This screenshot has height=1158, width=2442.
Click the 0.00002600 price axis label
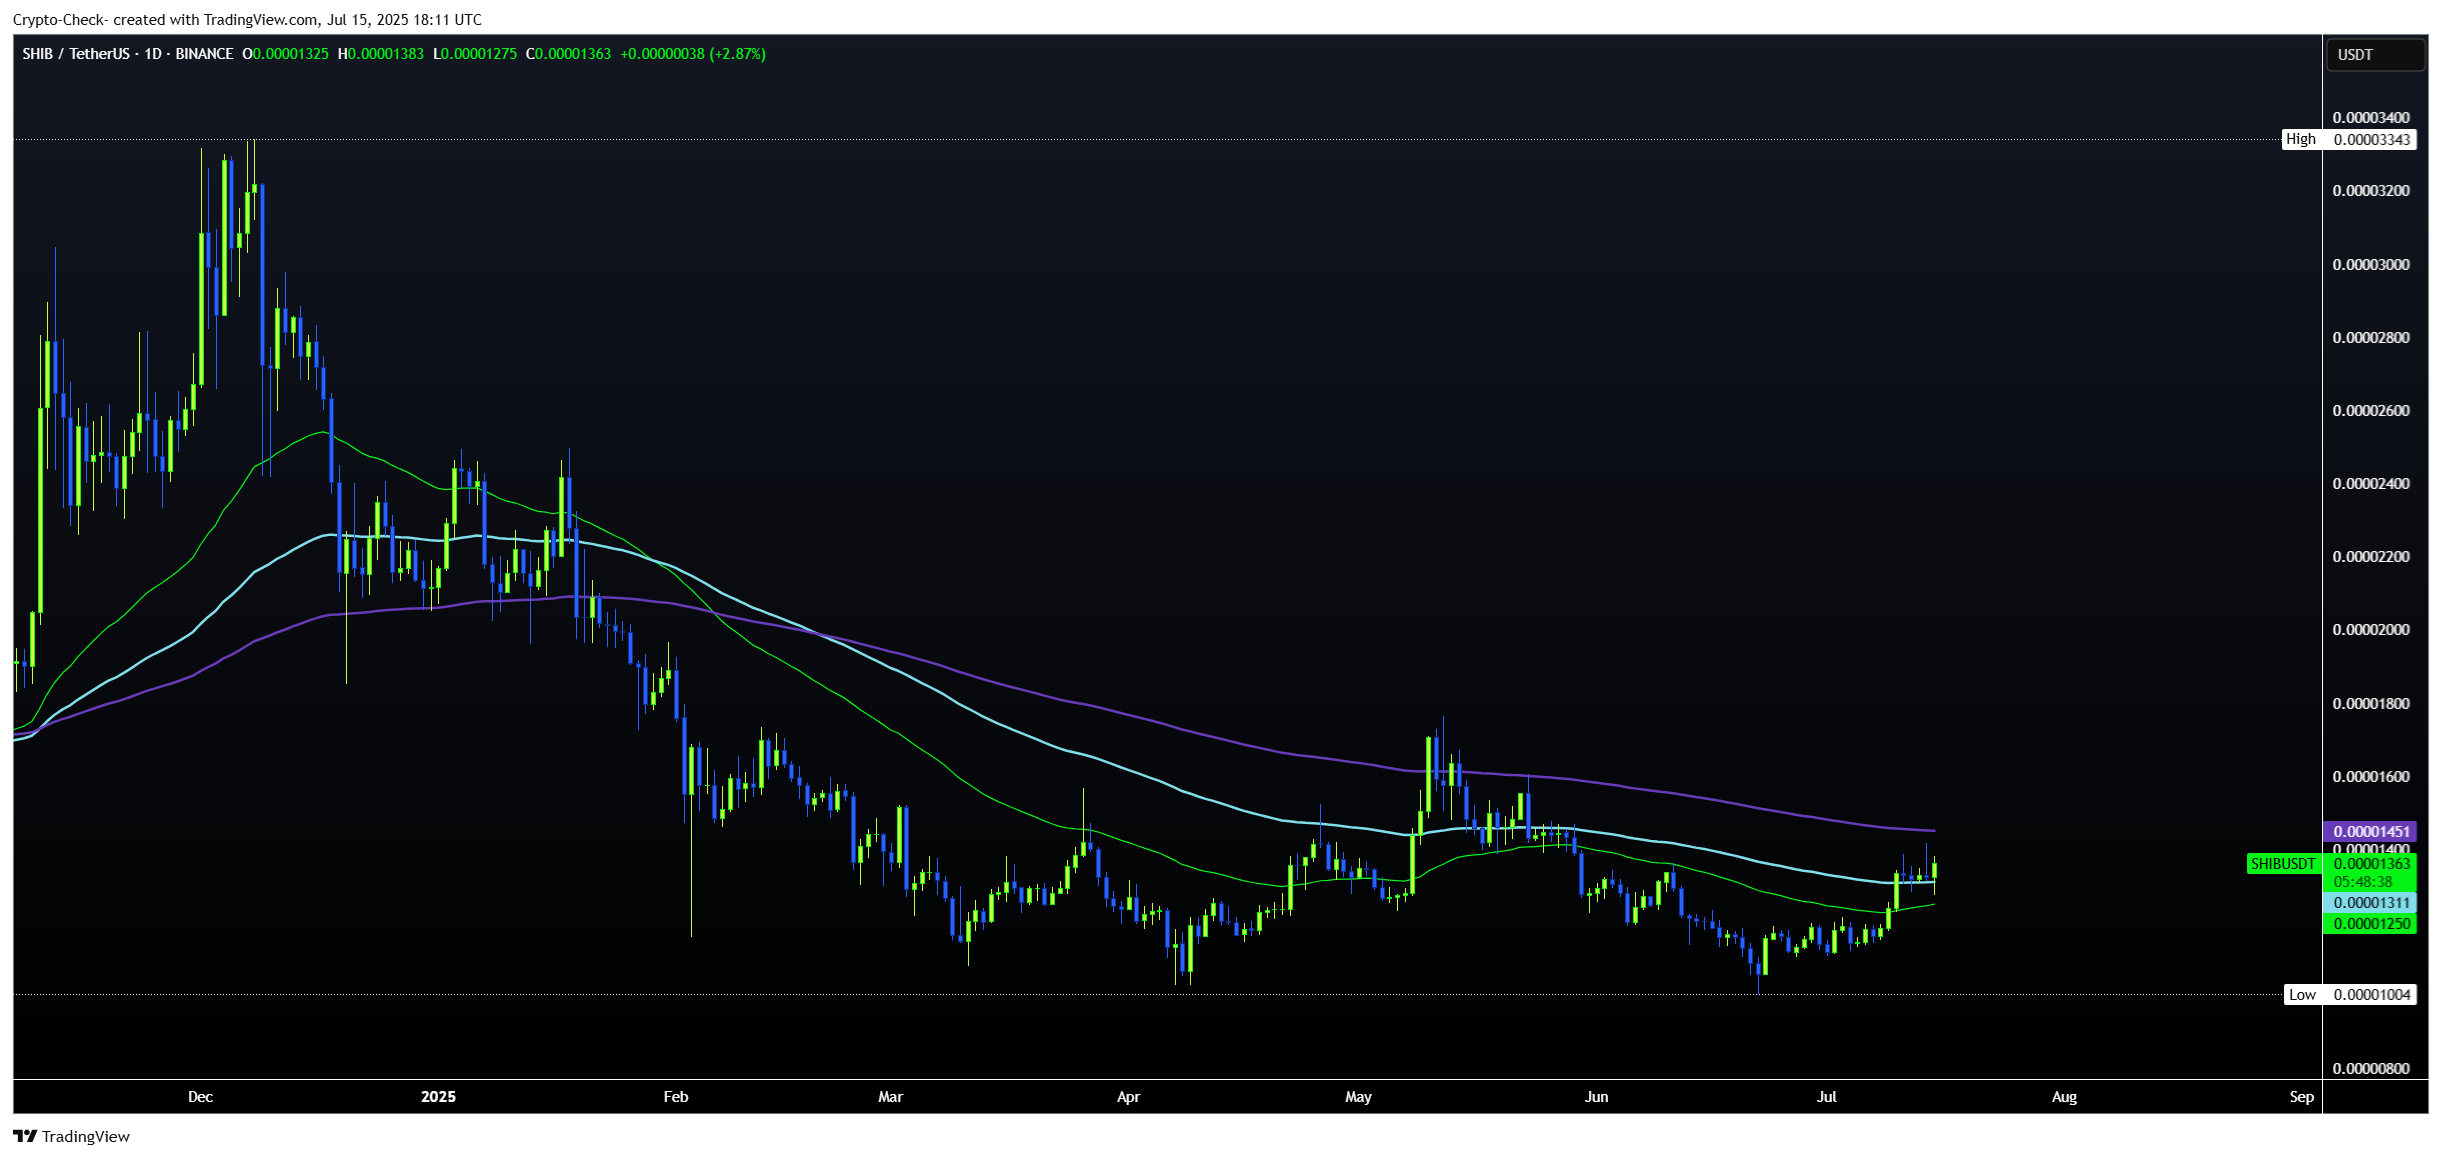(2371, 411)
